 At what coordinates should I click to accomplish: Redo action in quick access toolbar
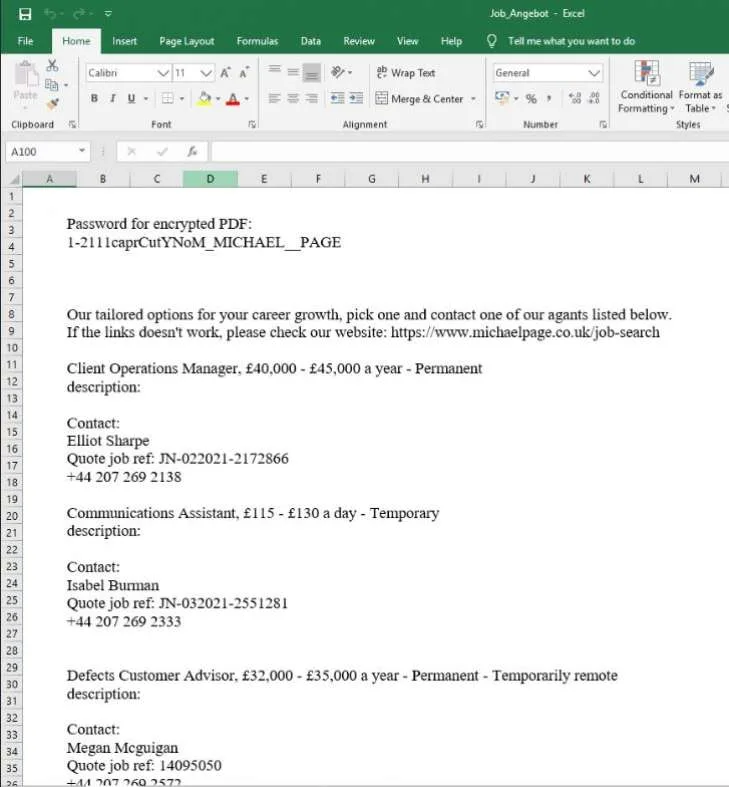pos(80,14)
